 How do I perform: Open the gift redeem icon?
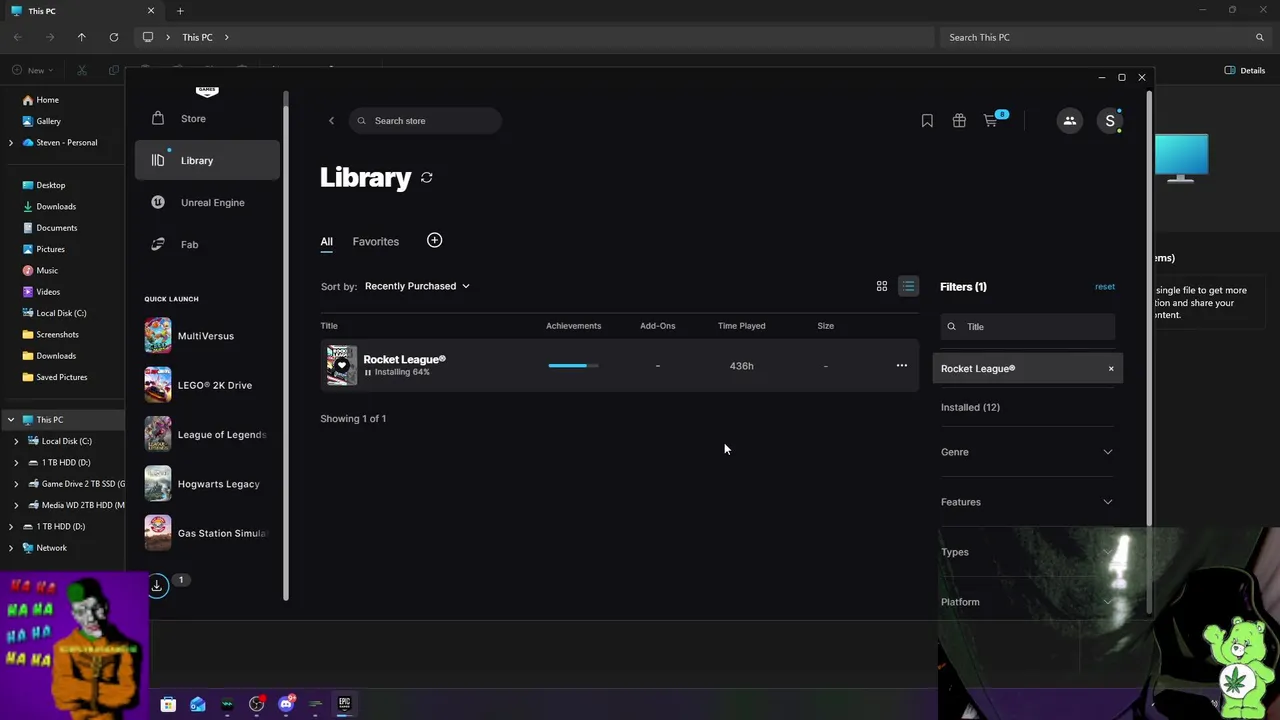tap(959, 121)
